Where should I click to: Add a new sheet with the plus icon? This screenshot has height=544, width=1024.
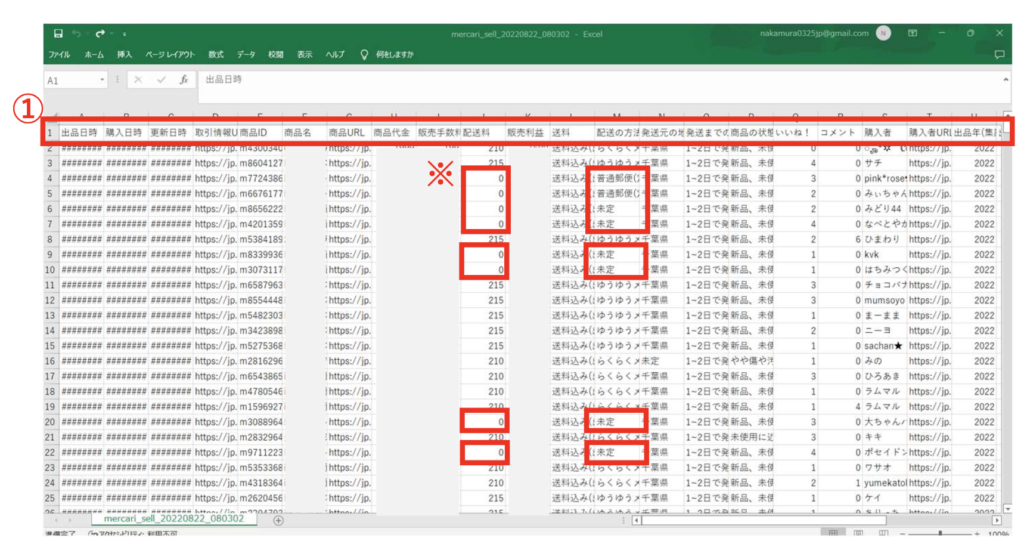pyautogui.click(x=278, y=520)
